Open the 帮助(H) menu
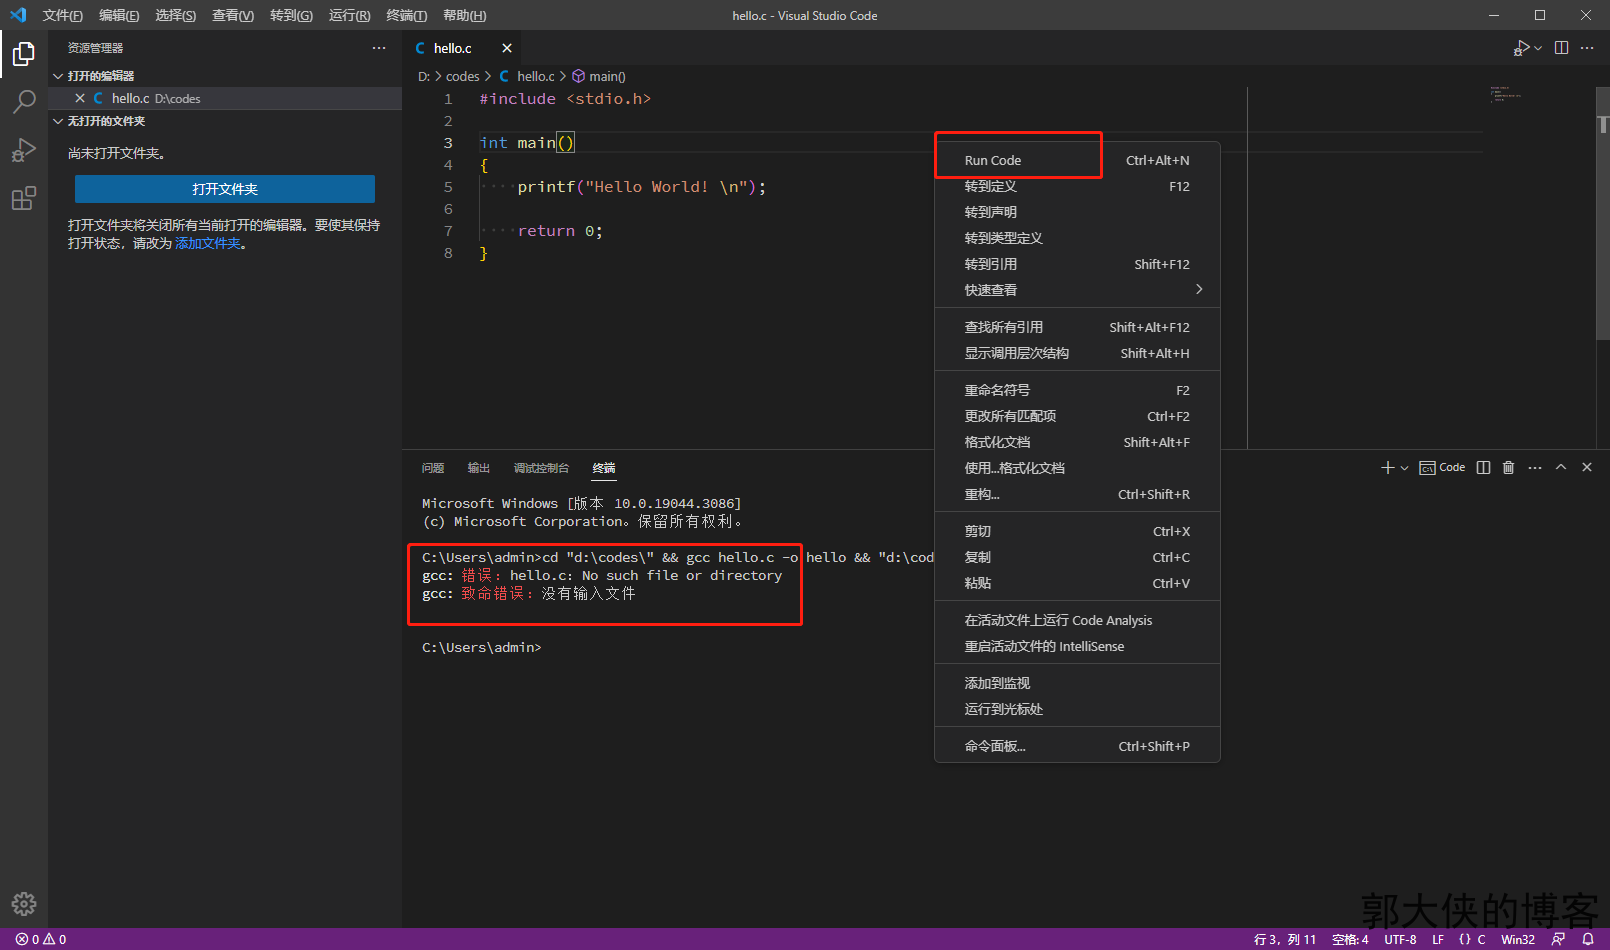 coord(464,15)
